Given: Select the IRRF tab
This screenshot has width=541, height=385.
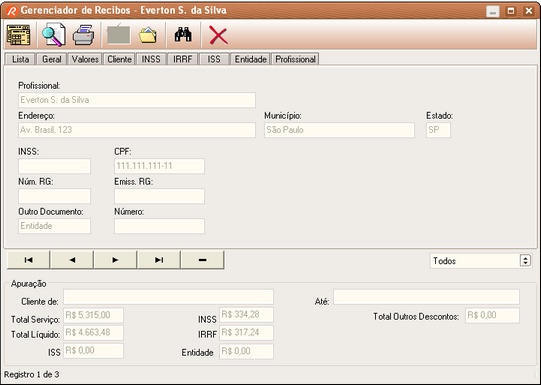Looking at the screenshot, I should (x=183, y=59).
